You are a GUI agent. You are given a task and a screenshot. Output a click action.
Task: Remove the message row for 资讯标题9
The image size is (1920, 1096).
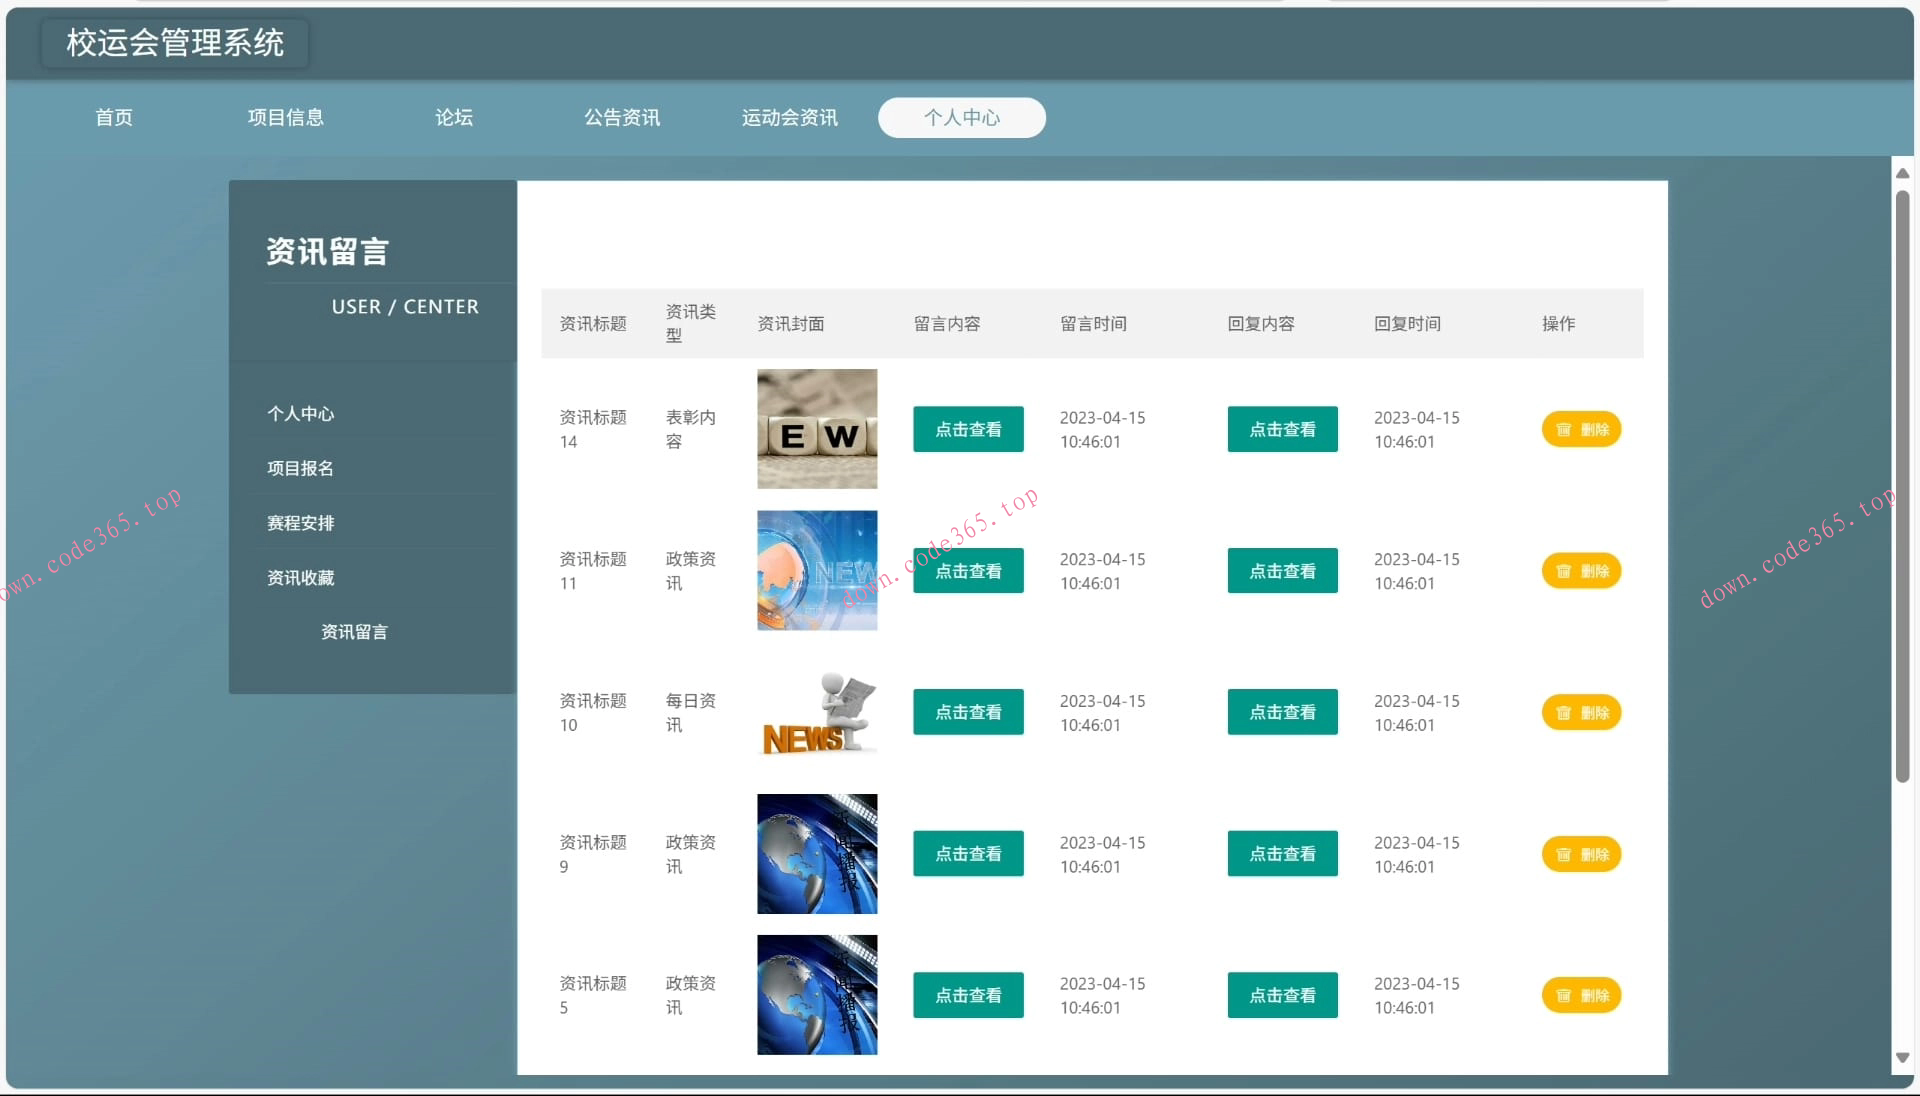click(1581, 854)
